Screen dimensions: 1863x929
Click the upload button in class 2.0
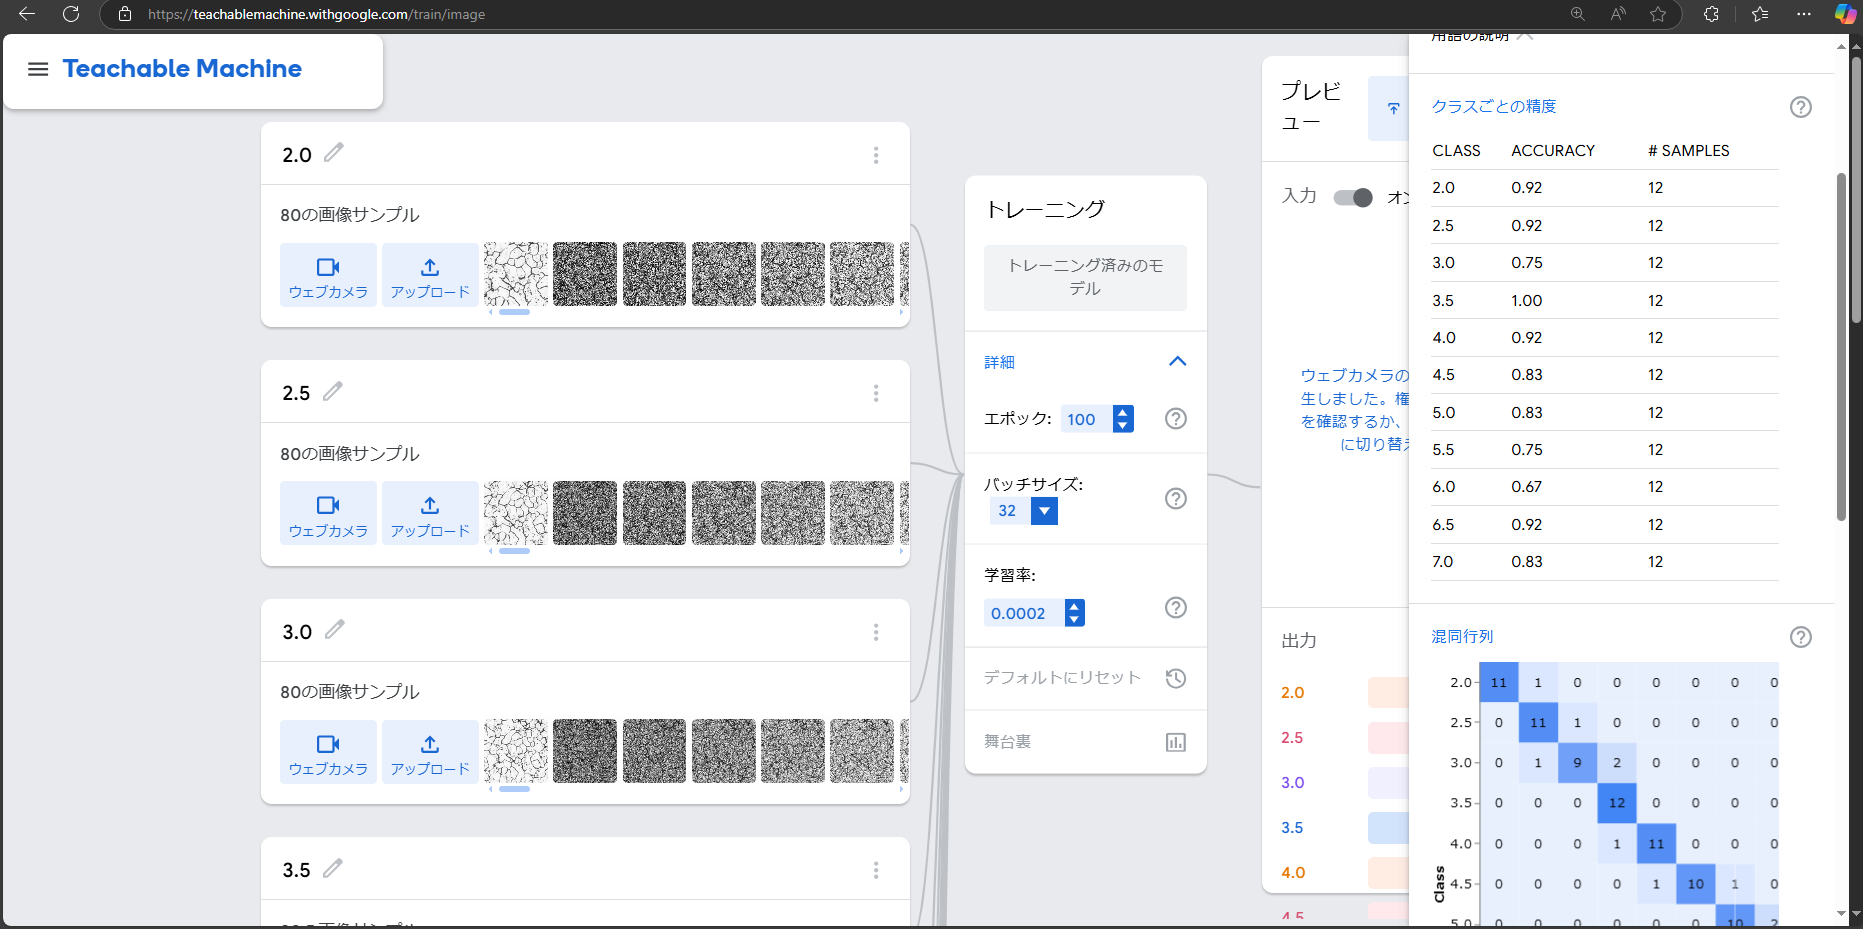pyautogui.click(x=430, y=275)
